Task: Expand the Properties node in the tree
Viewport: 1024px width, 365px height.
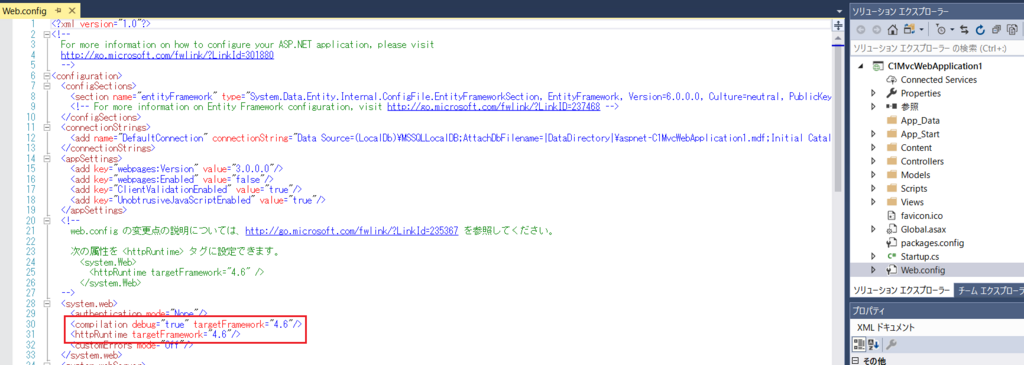Action: pyautogui.click(x=873, y=93)
